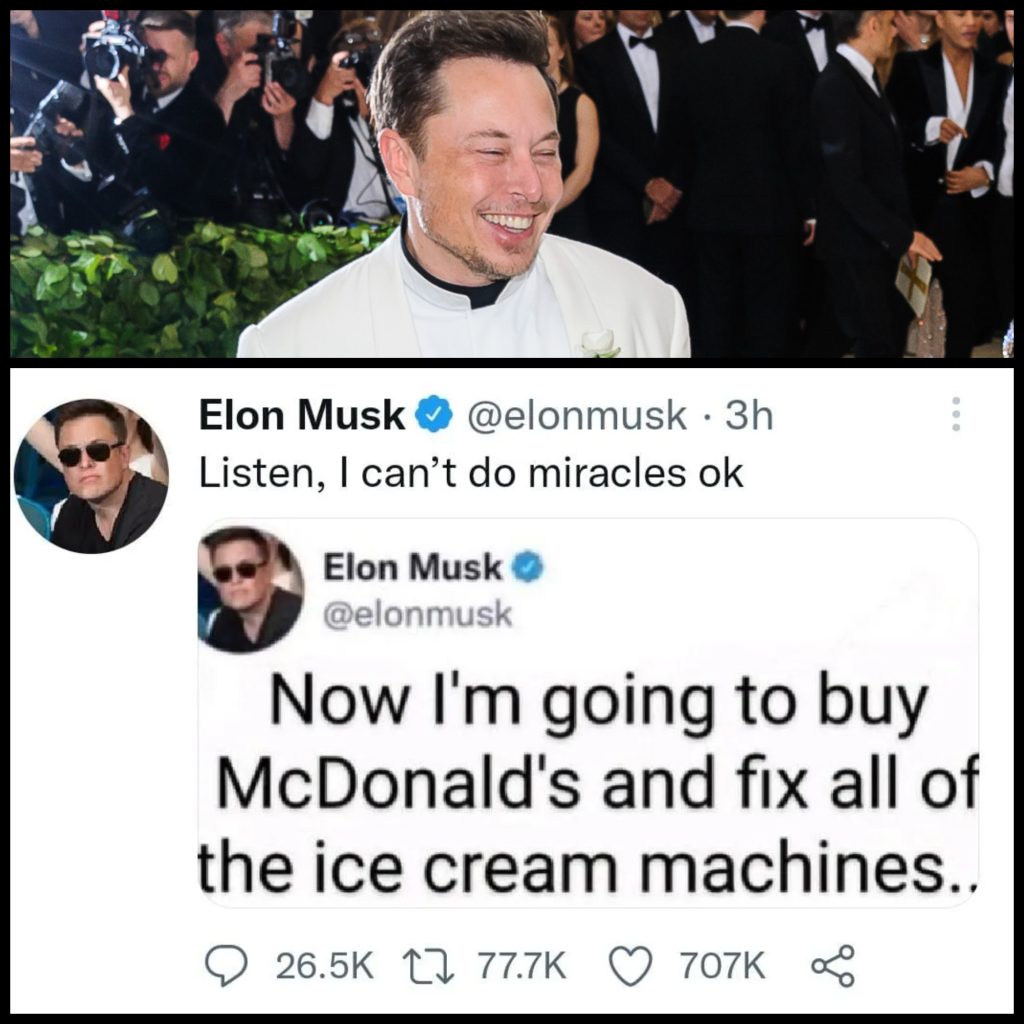Click Elon Musk name inside quoted tweet
Screen dimensions: 1024x1024
click(413, 567)
